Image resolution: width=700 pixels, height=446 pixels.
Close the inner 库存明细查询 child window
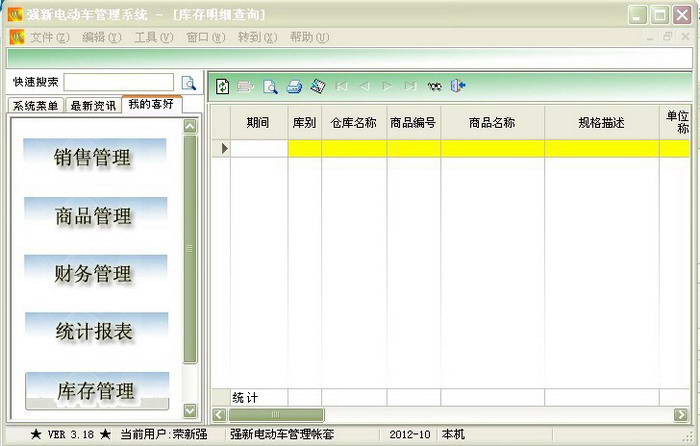685,37
